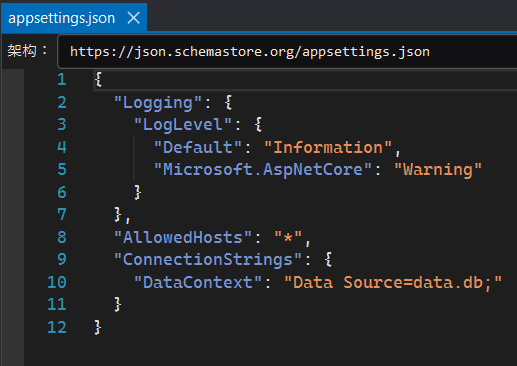Click the "Microsoft.AspNetCore" key
The image size is (517, 366).
[262, 169]
